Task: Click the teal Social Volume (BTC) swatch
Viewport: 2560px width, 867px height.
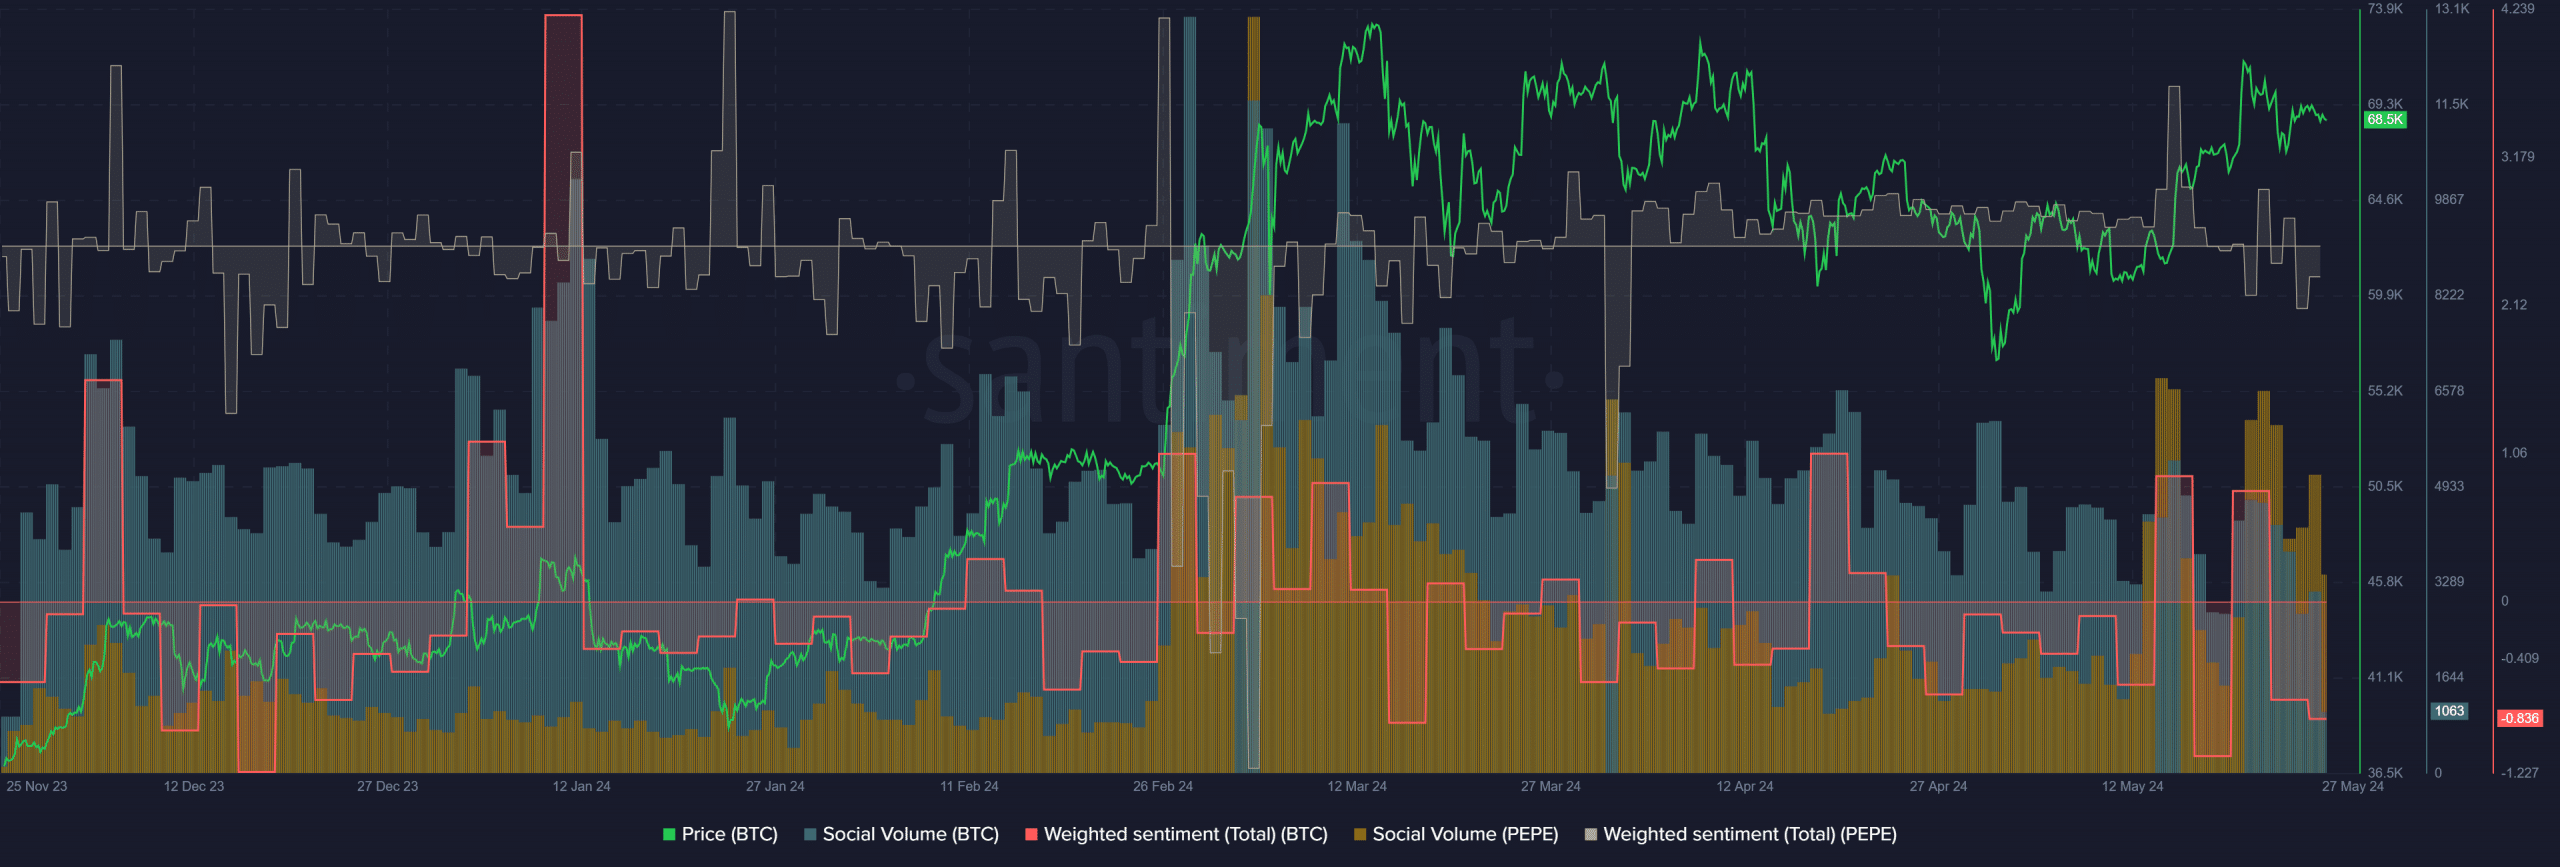Action: (810, 834)
